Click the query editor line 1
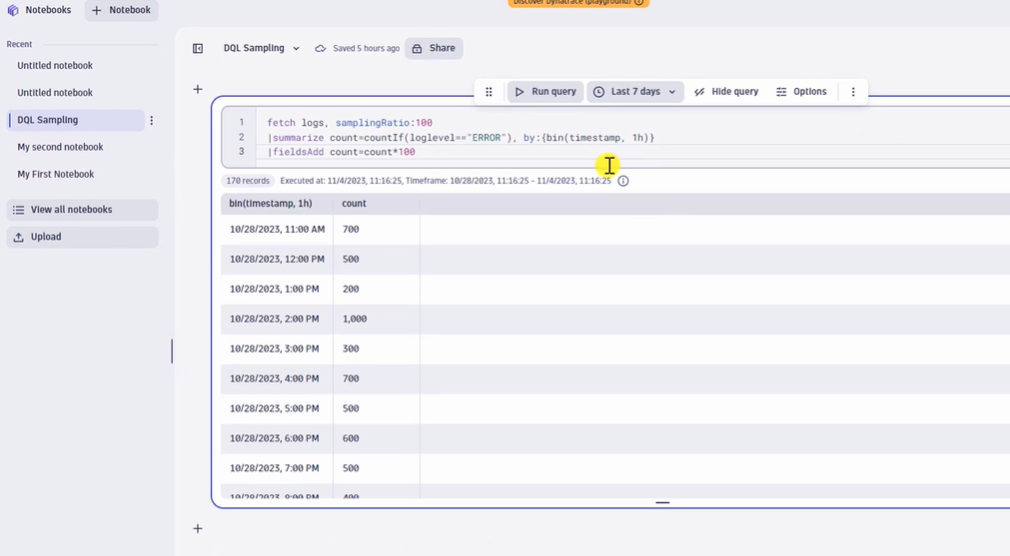1010x556 pixels. (350, 122)
